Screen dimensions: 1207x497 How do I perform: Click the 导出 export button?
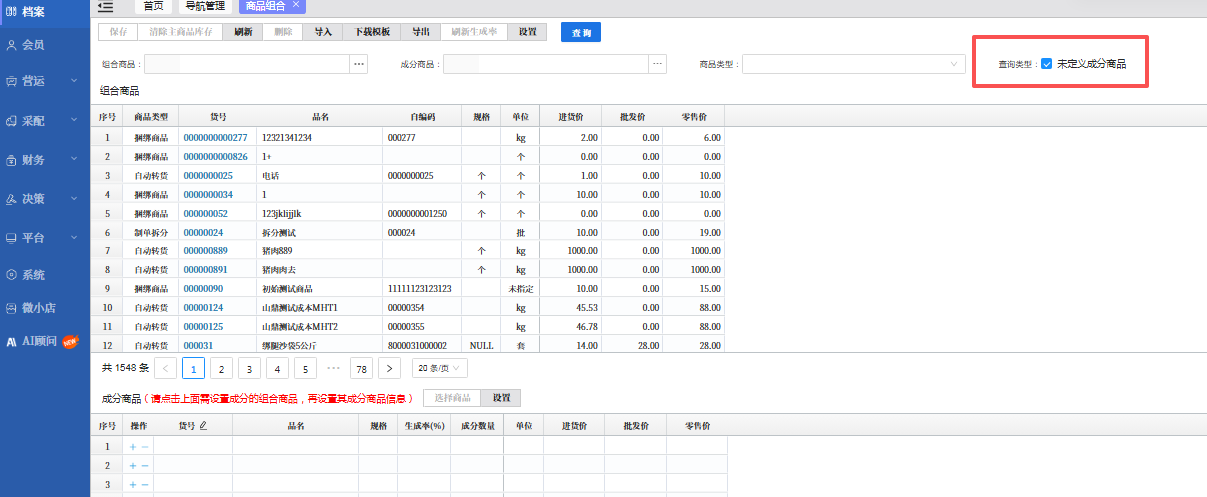422,32
